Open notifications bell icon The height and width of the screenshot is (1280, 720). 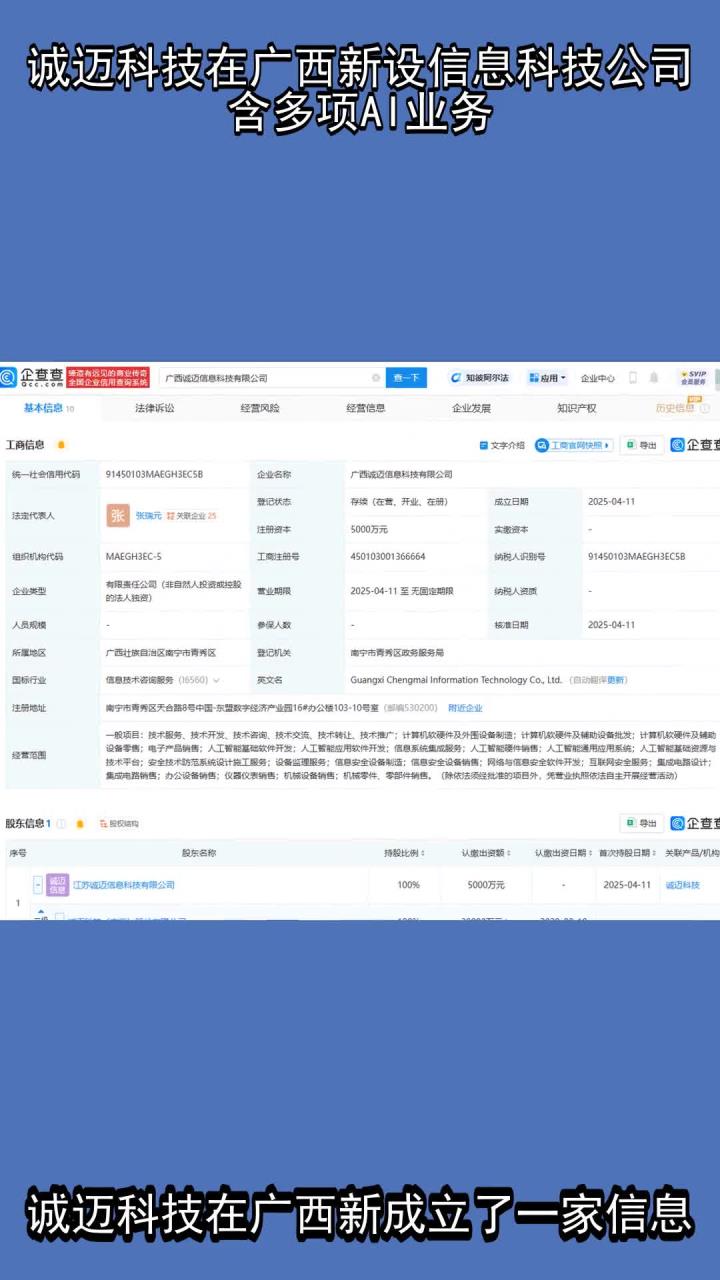pos(654,378)
